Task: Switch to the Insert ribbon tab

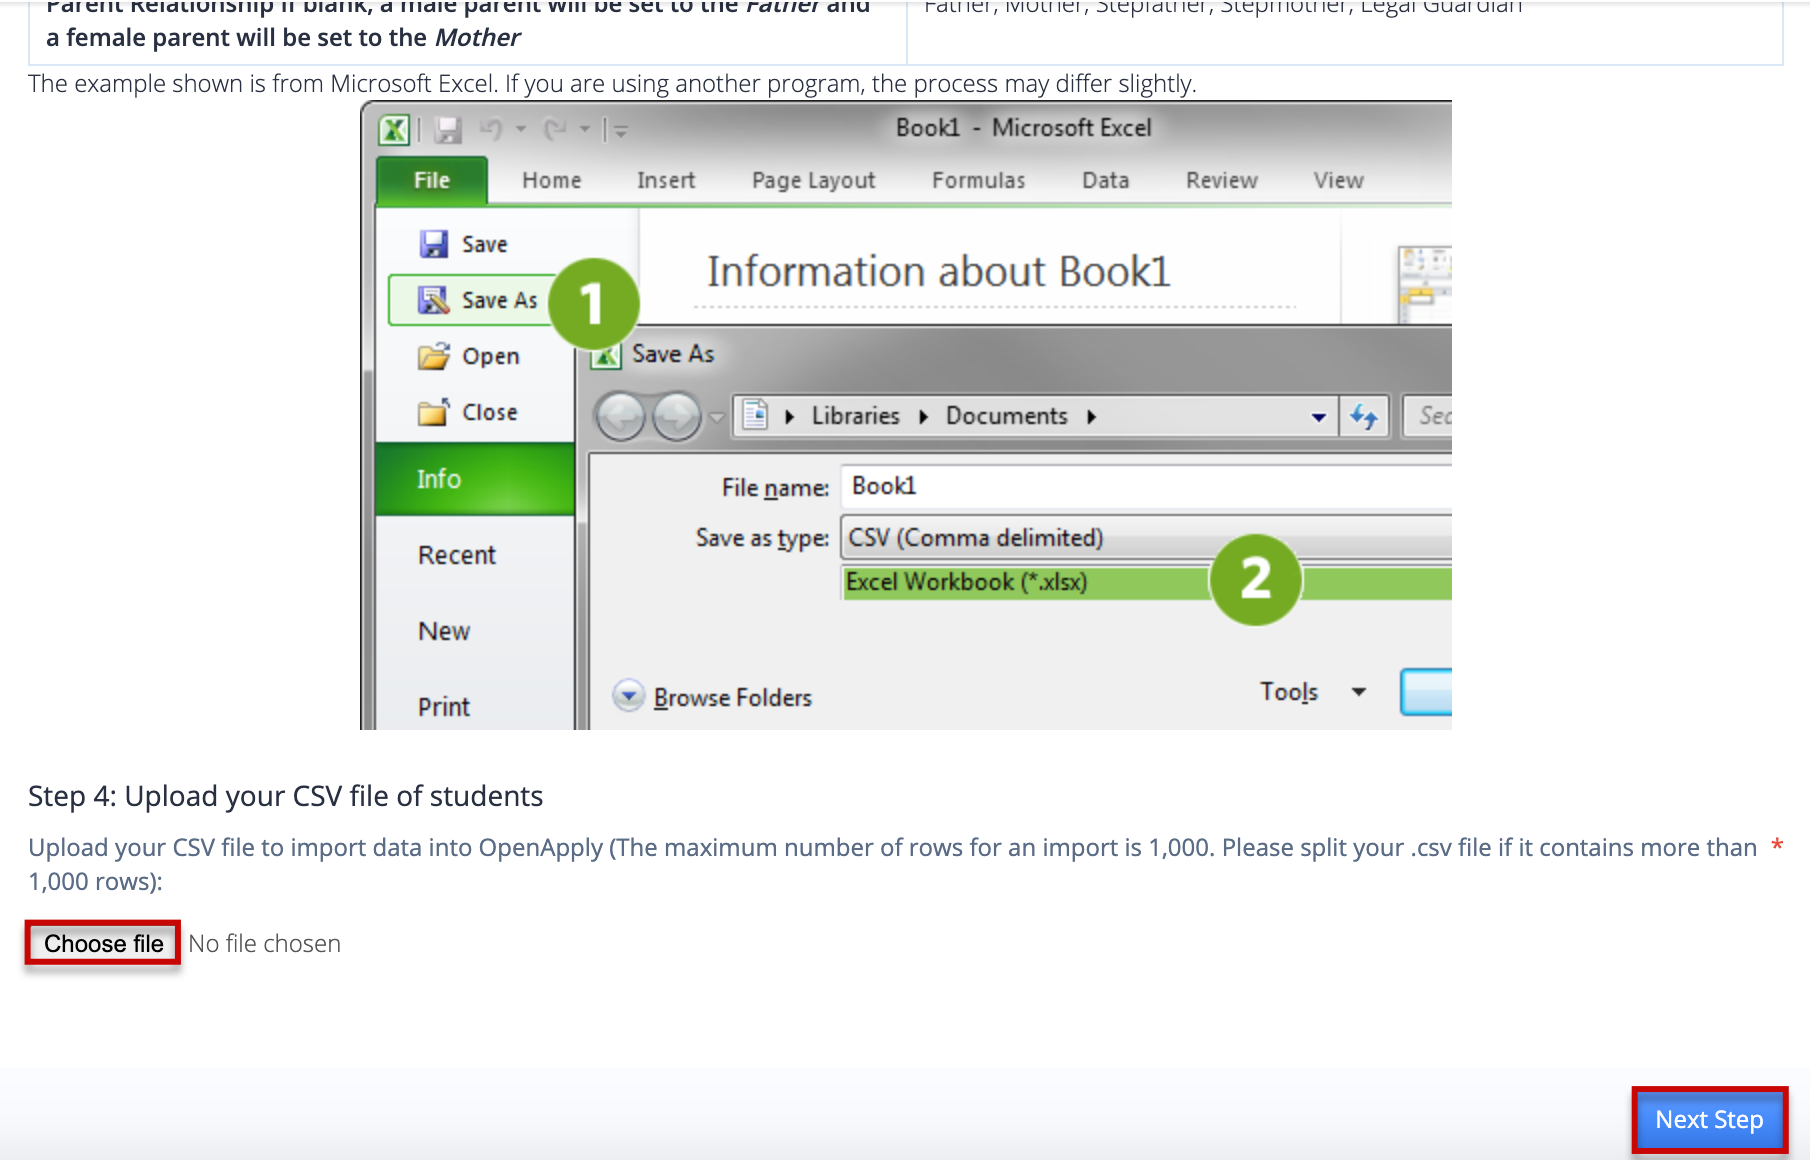Action: point(666,180)
